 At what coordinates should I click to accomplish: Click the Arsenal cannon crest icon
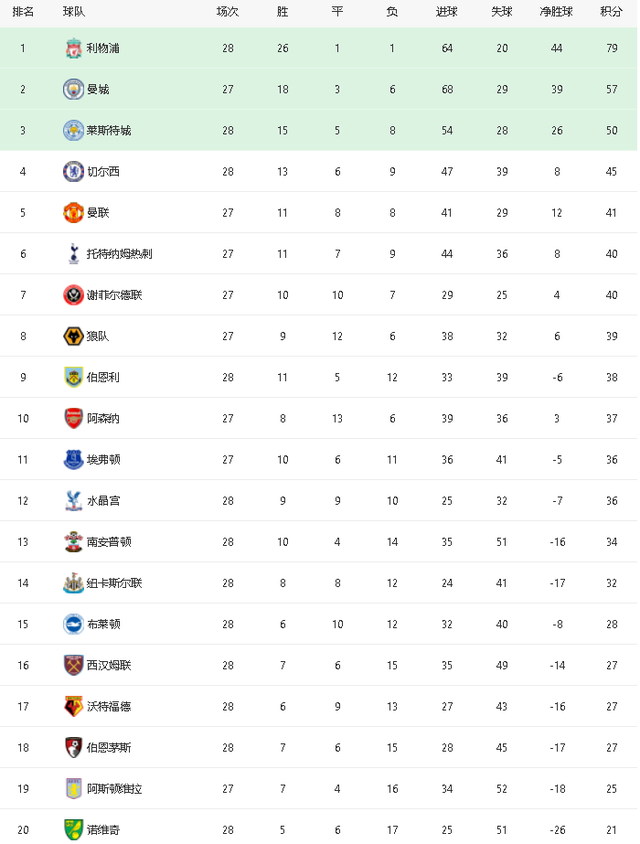pos(74,418)
